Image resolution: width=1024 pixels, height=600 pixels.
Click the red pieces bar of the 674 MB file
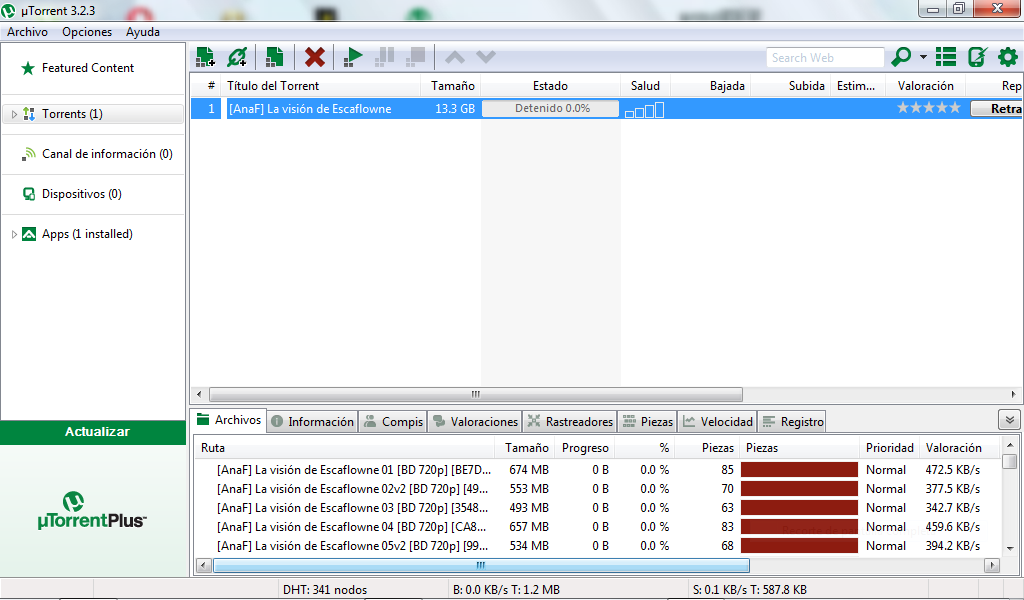(799, 470)
